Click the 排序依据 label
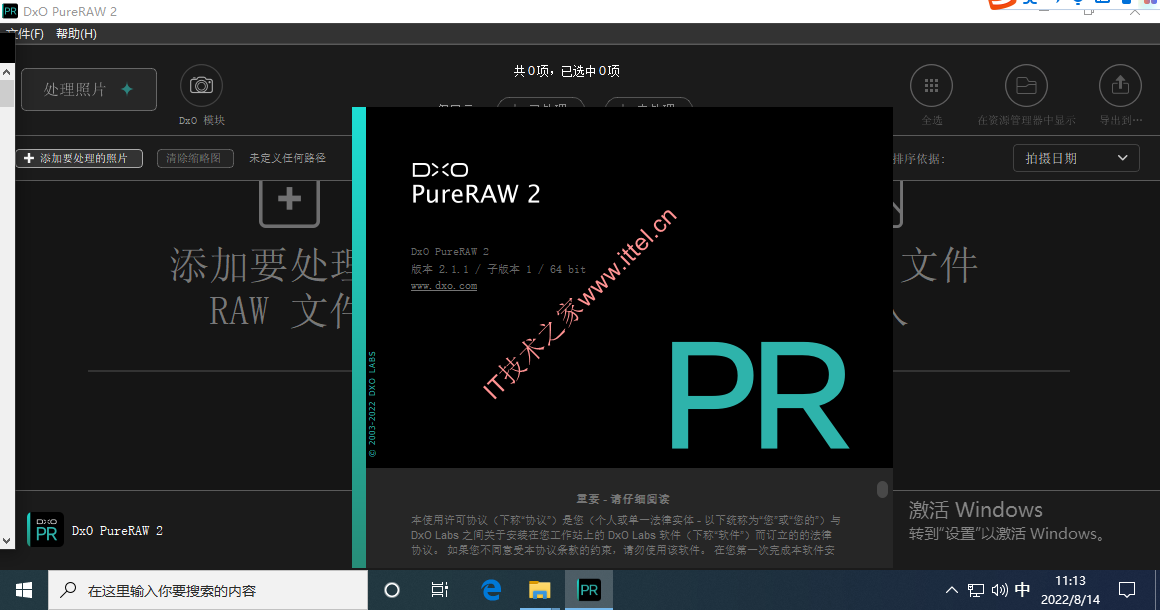The image size is (1160, 610). [x=919, y=159]
